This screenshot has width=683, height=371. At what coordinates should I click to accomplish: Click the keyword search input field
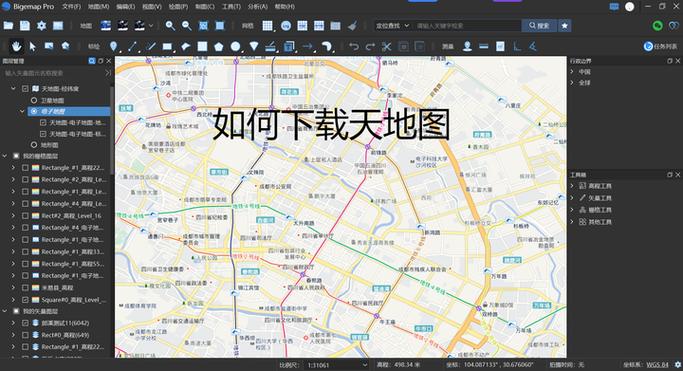point(467,26)
